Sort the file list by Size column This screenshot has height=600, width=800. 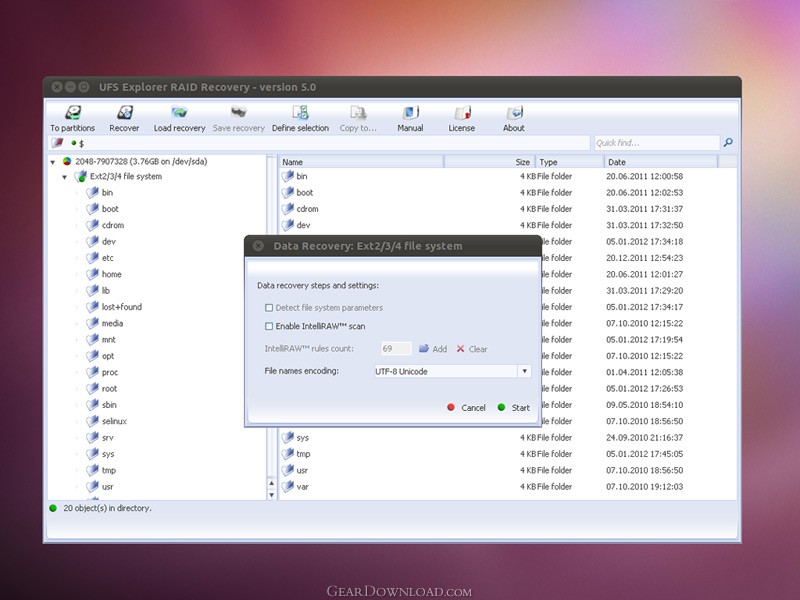coord(490,162)
